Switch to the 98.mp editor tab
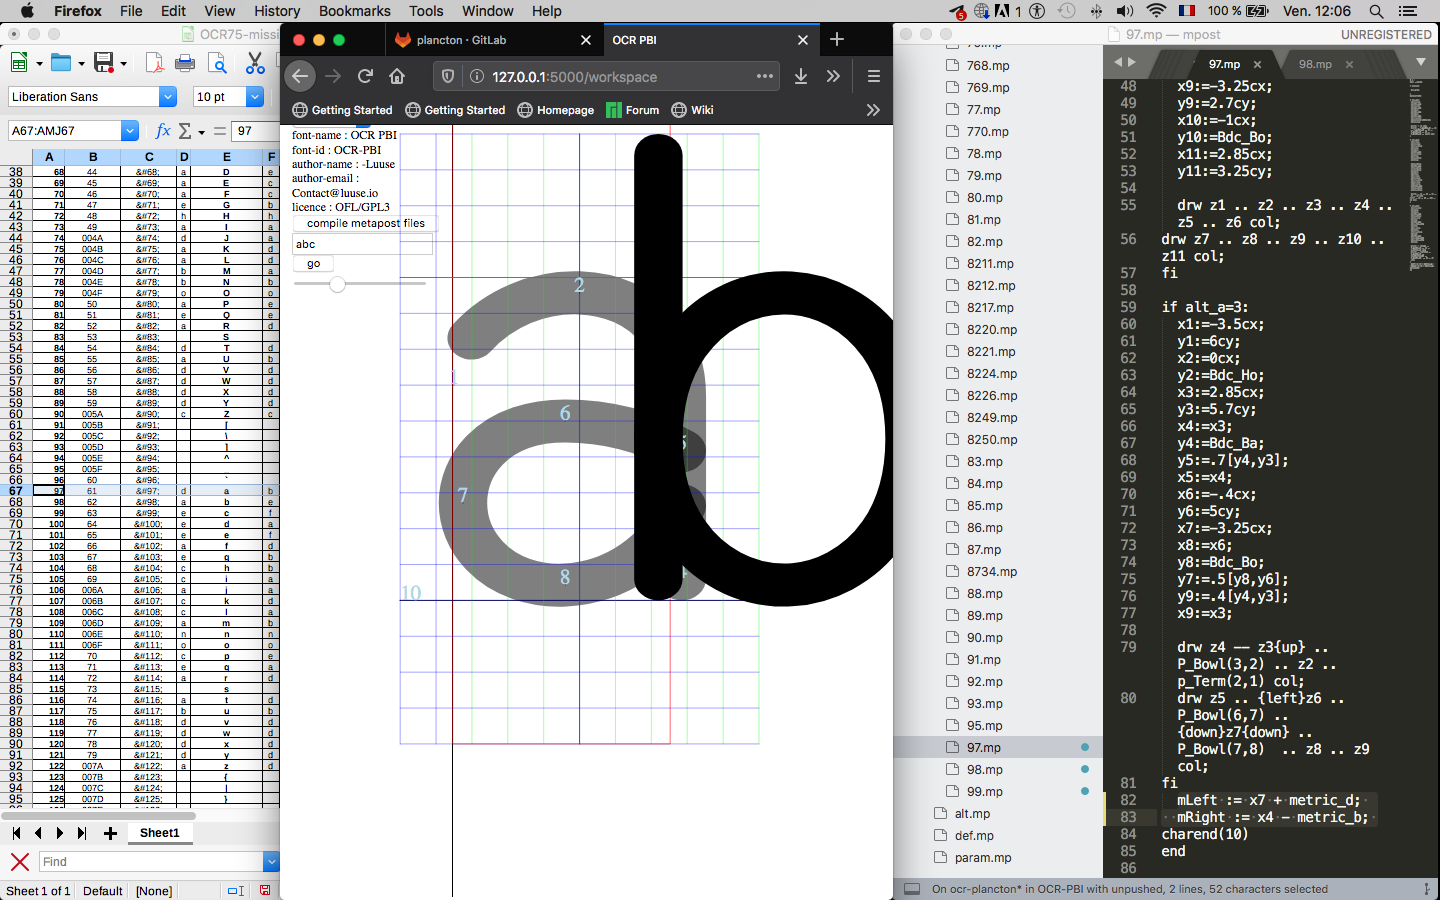The height and width of the screenshot is (900, 1440). (x=1315, y=64)
